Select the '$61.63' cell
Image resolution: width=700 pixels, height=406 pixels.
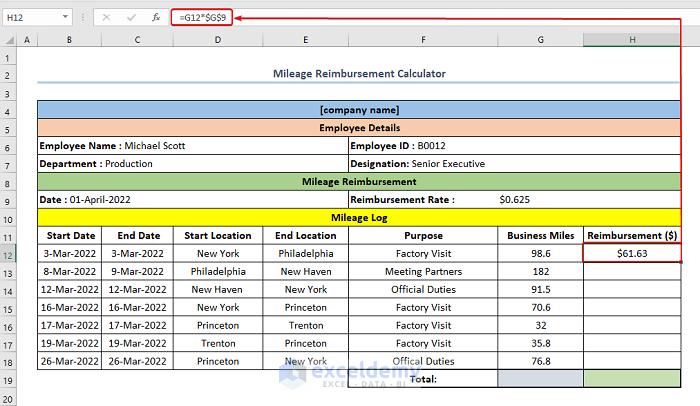pyautogui.click(x=632, y=253)
